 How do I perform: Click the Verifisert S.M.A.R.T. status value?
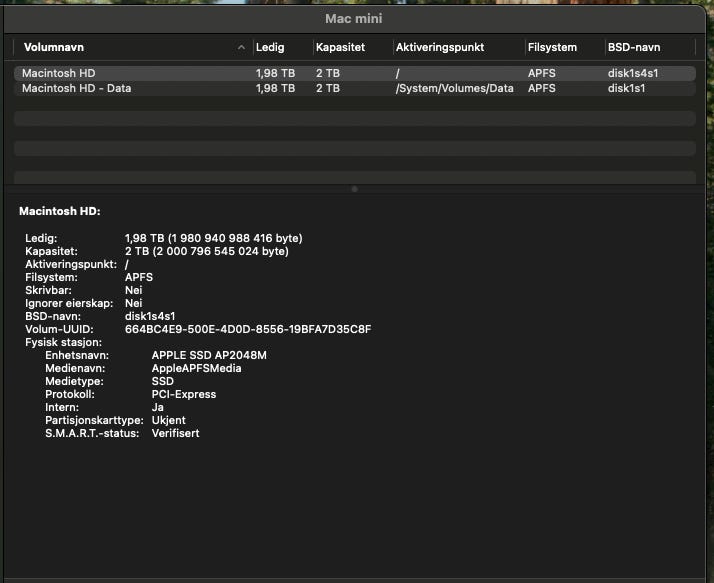(175, 434)
